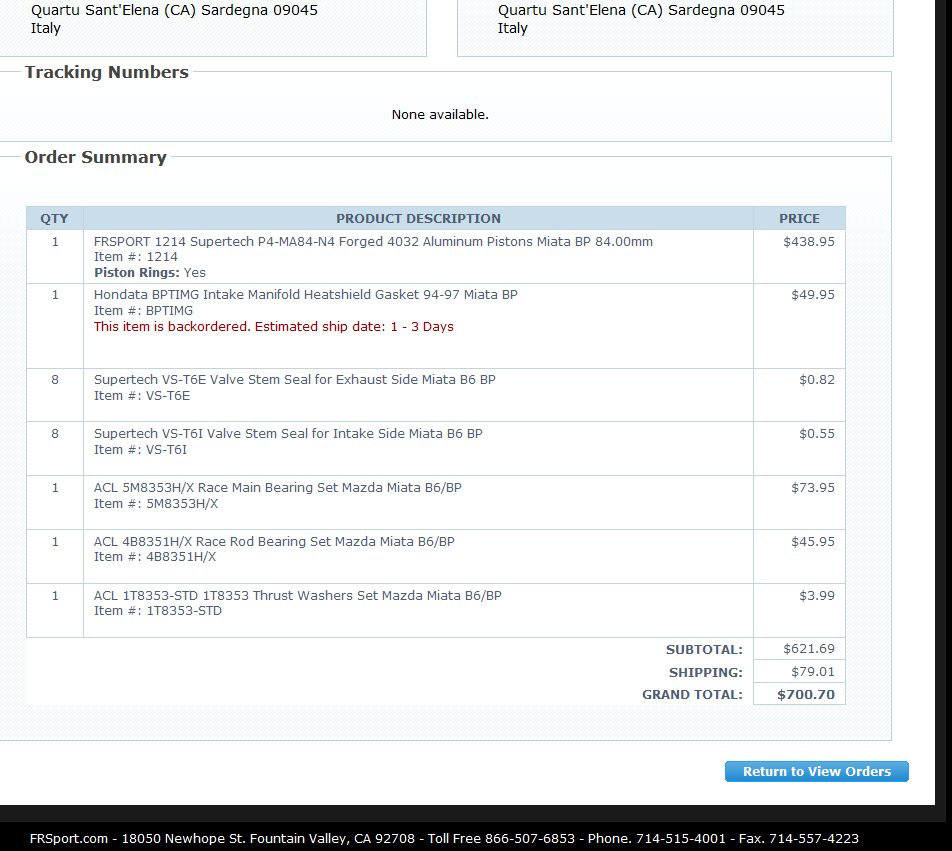Click the SHIPPING label
Screen dimensions: 952x851
(x=706, y=673)
